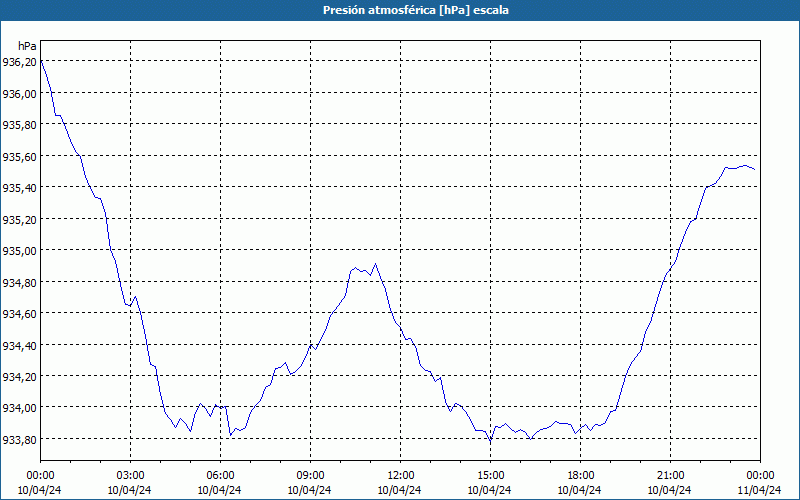This screenshot has height=500, width=800.
Task: Select the '10/04/24' date under 06:00
Action: coord(219,490)
